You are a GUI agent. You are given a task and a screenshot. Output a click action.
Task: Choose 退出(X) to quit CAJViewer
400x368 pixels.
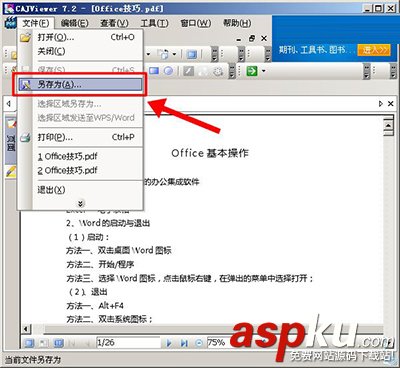(81, 190)
